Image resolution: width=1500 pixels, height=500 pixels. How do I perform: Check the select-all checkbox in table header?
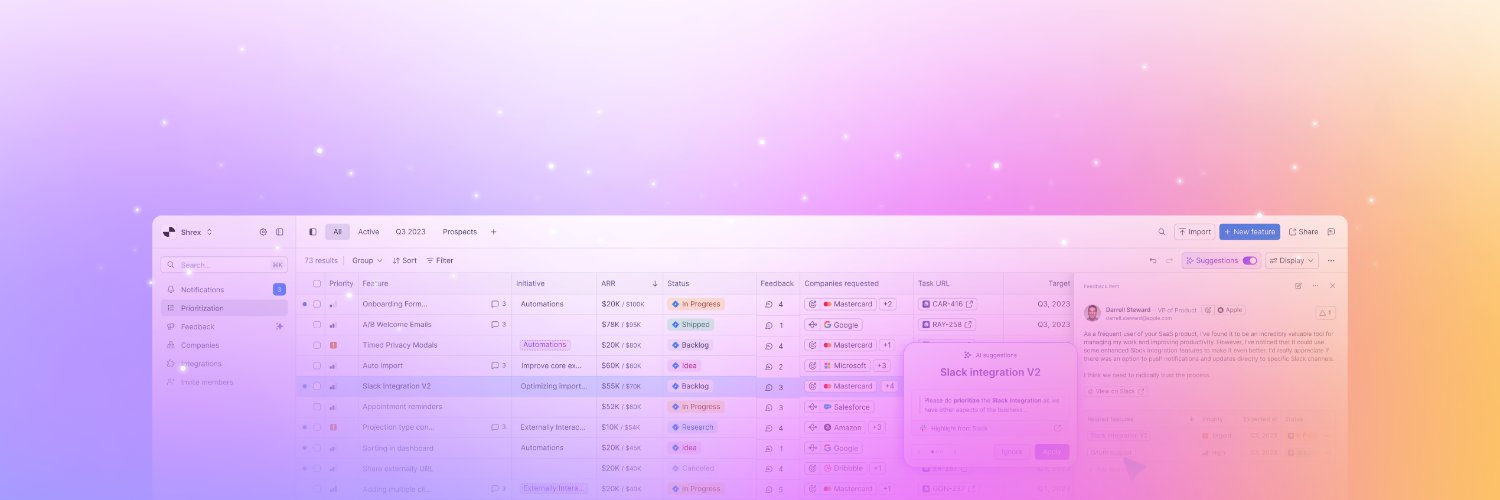(317, 284)
